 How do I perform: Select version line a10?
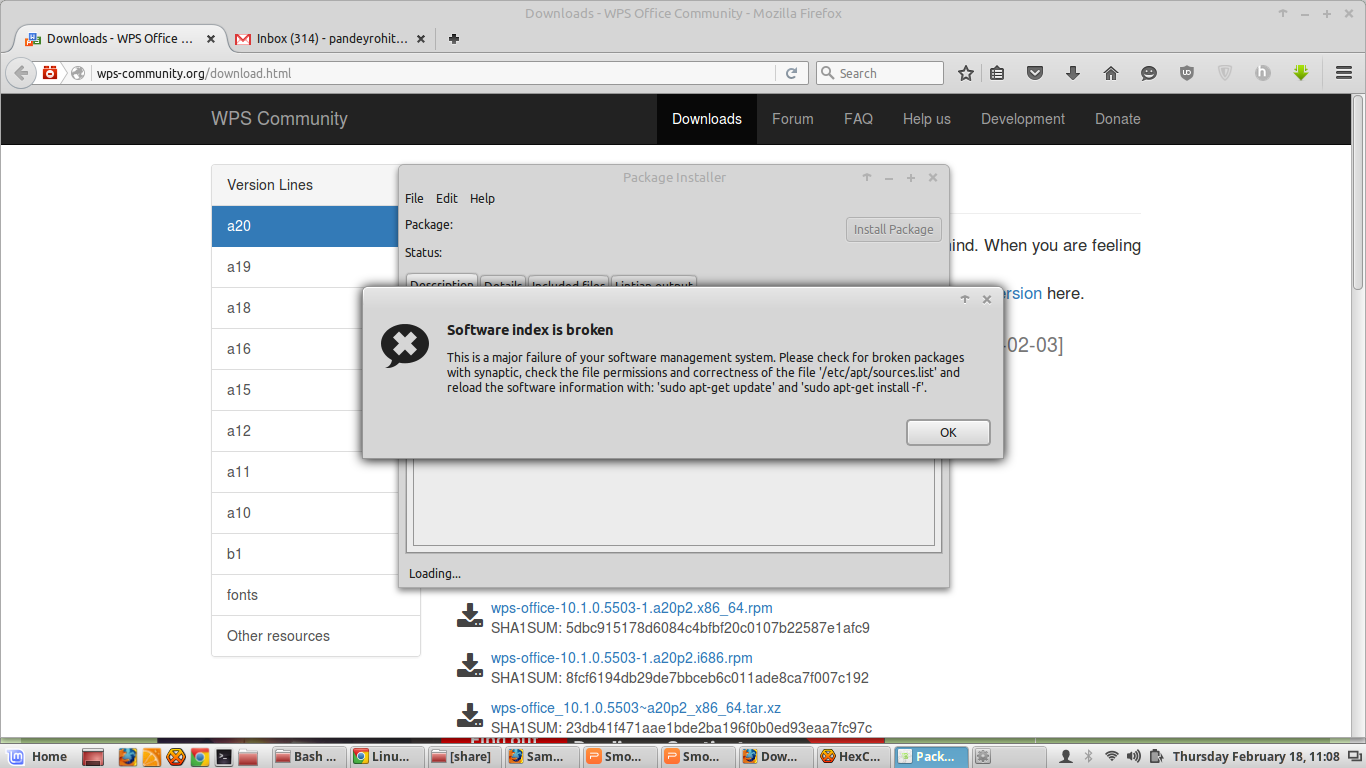point(305,513)
